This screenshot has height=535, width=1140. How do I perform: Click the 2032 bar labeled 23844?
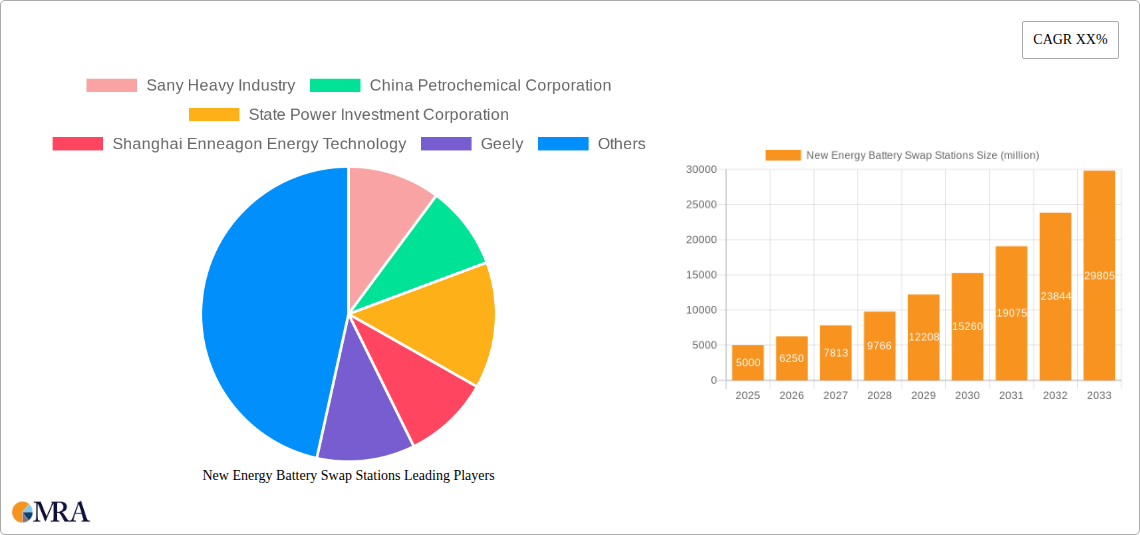1056,297
